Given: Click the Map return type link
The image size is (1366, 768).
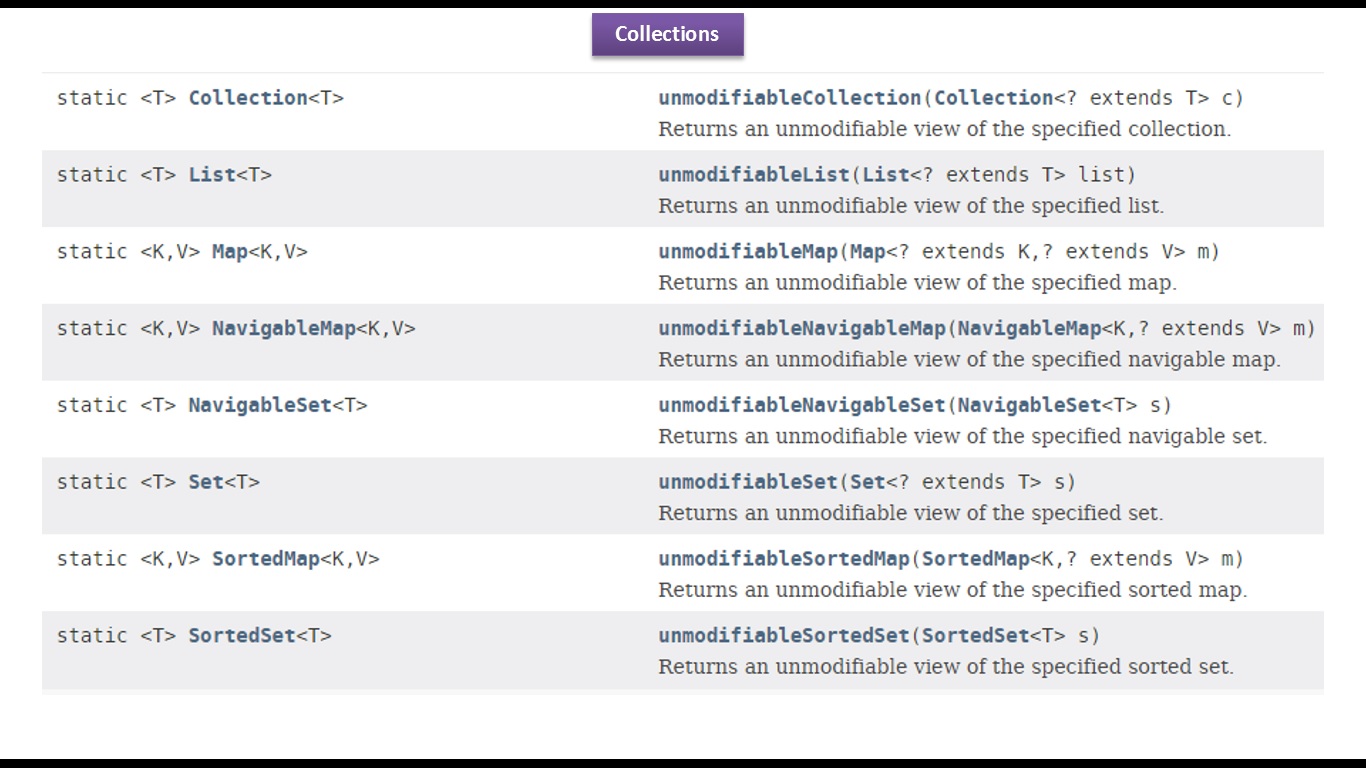Looking at the screenshot, I should click(230, 252).
